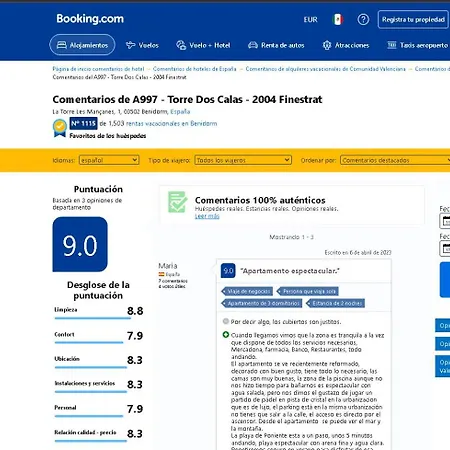Viewport: 450px width, 450px height.
Task: Click the Booking.com logo
Action: click(90, 19)
